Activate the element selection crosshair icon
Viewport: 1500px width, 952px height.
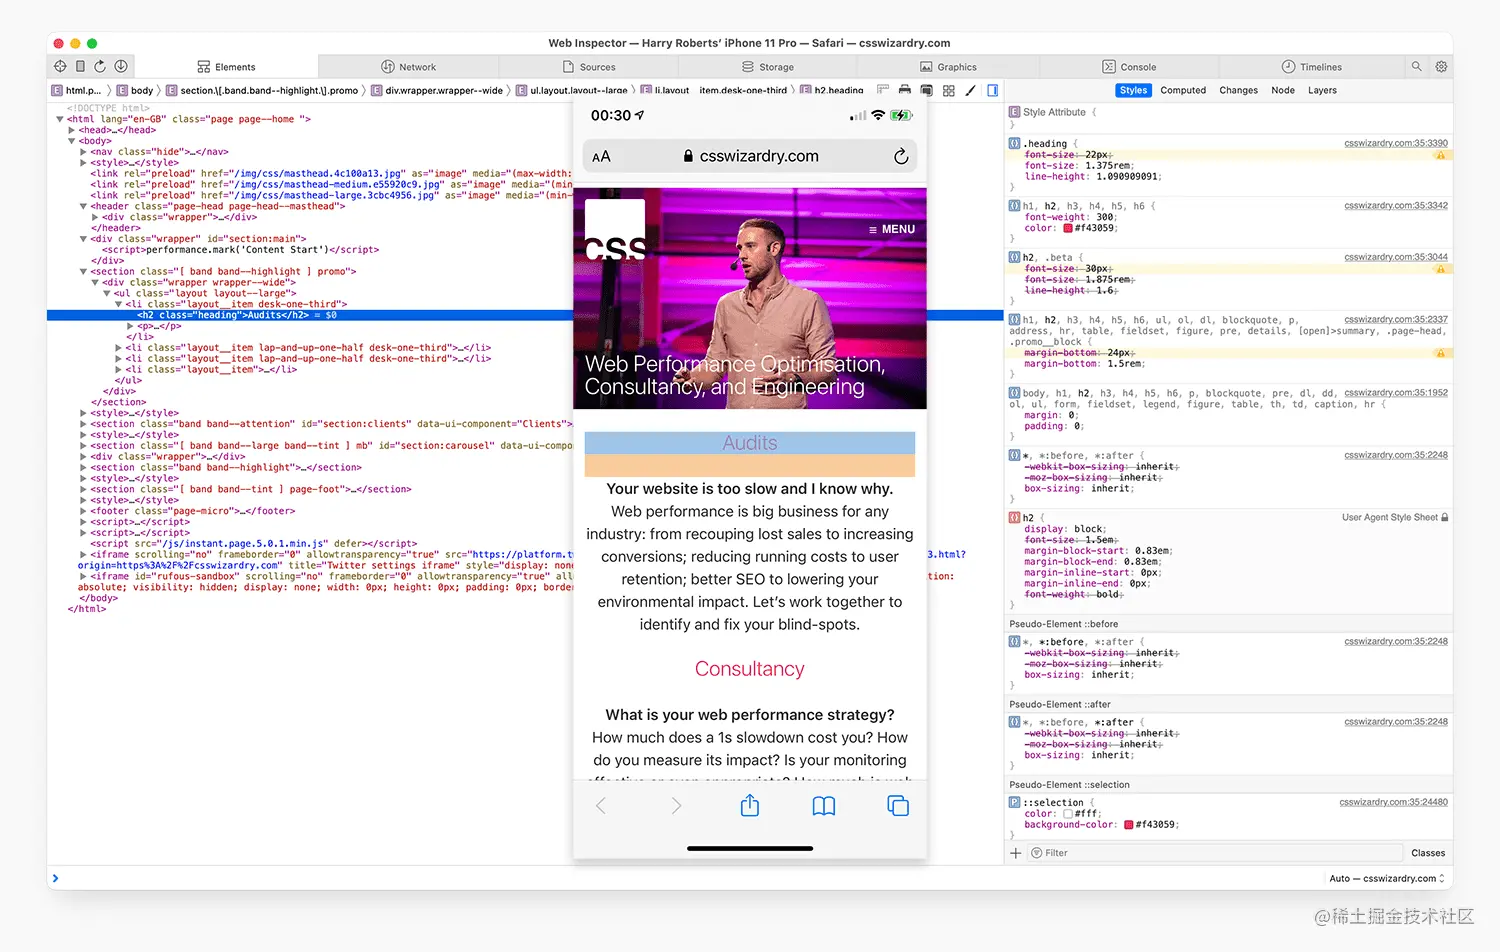tap(60, 66)
